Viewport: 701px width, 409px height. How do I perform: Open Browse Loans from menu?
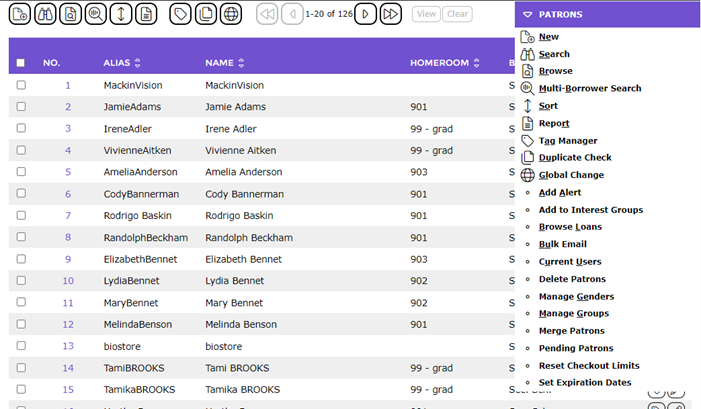570,227
